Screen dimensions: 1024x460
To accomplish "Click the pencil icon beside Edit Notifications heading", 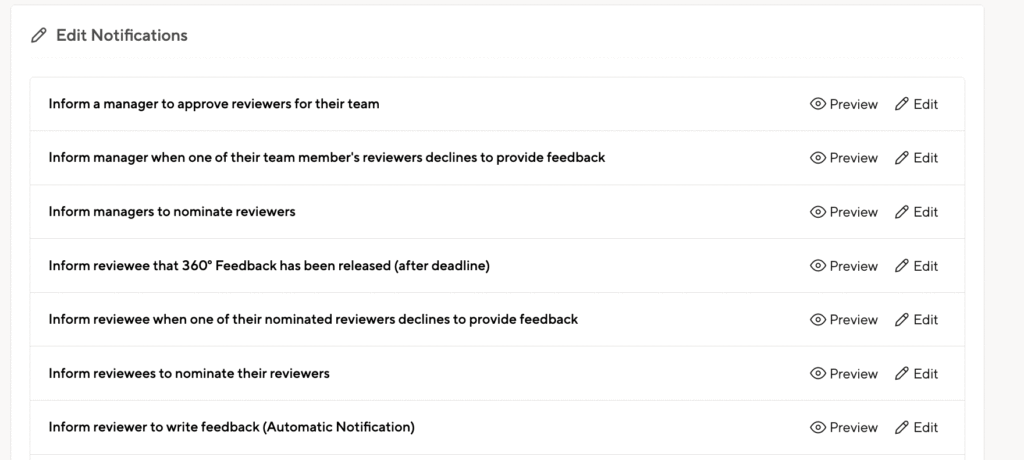I will click(x=39, y=35).
